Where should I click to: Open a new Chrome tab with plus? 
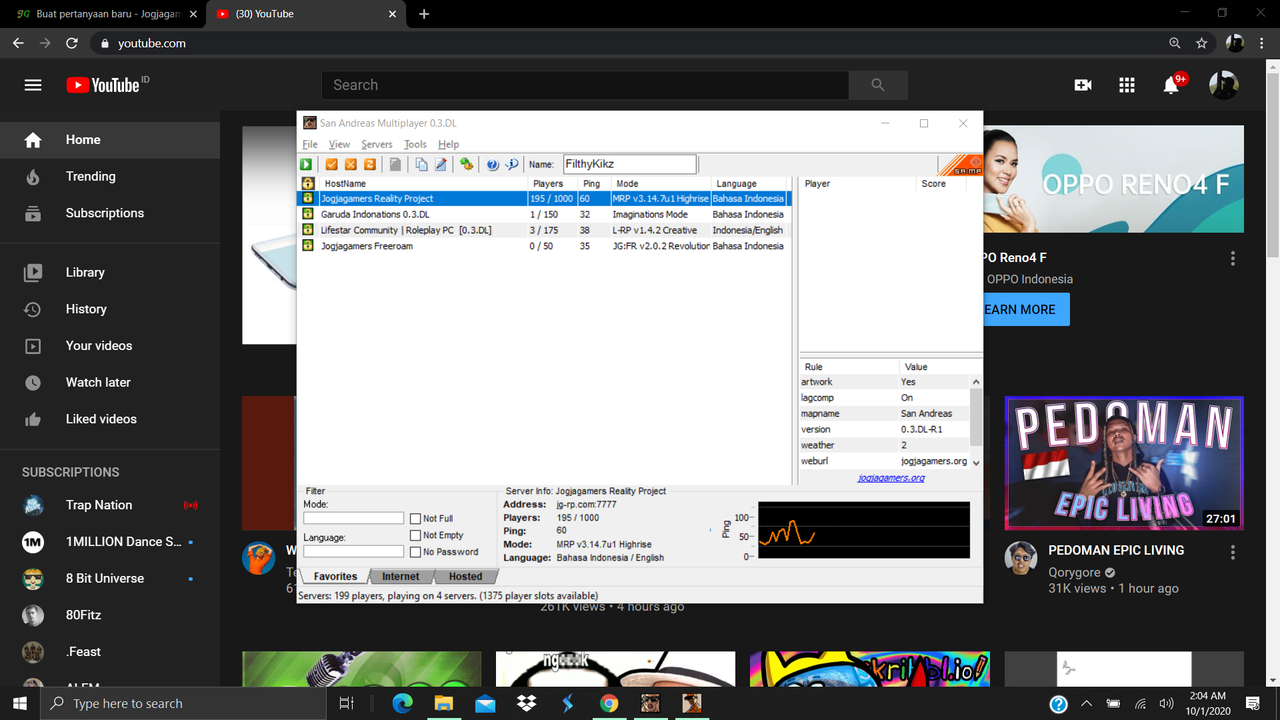click(424, 14)
